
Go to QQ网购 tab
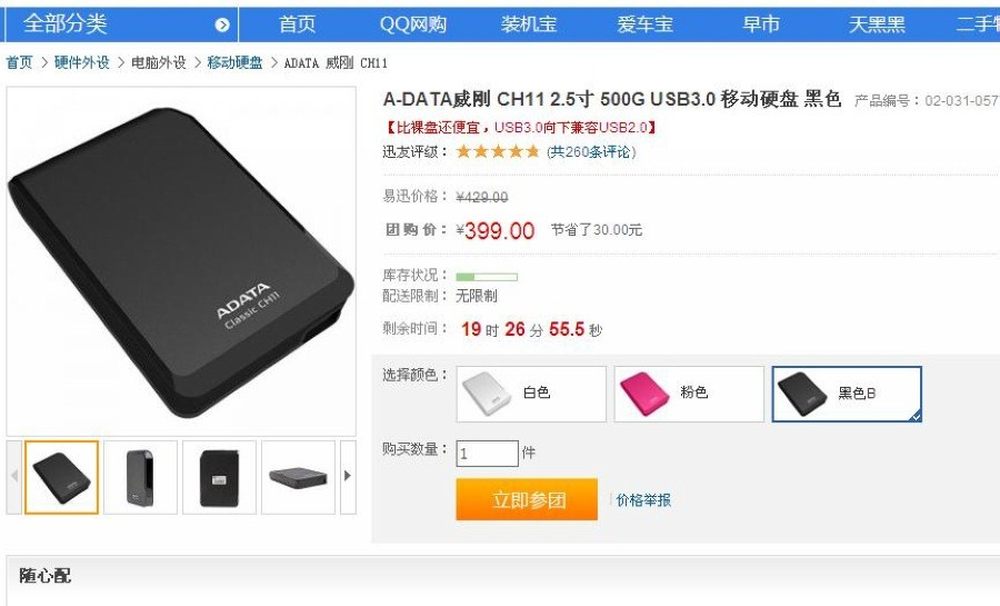pos(413,24)
